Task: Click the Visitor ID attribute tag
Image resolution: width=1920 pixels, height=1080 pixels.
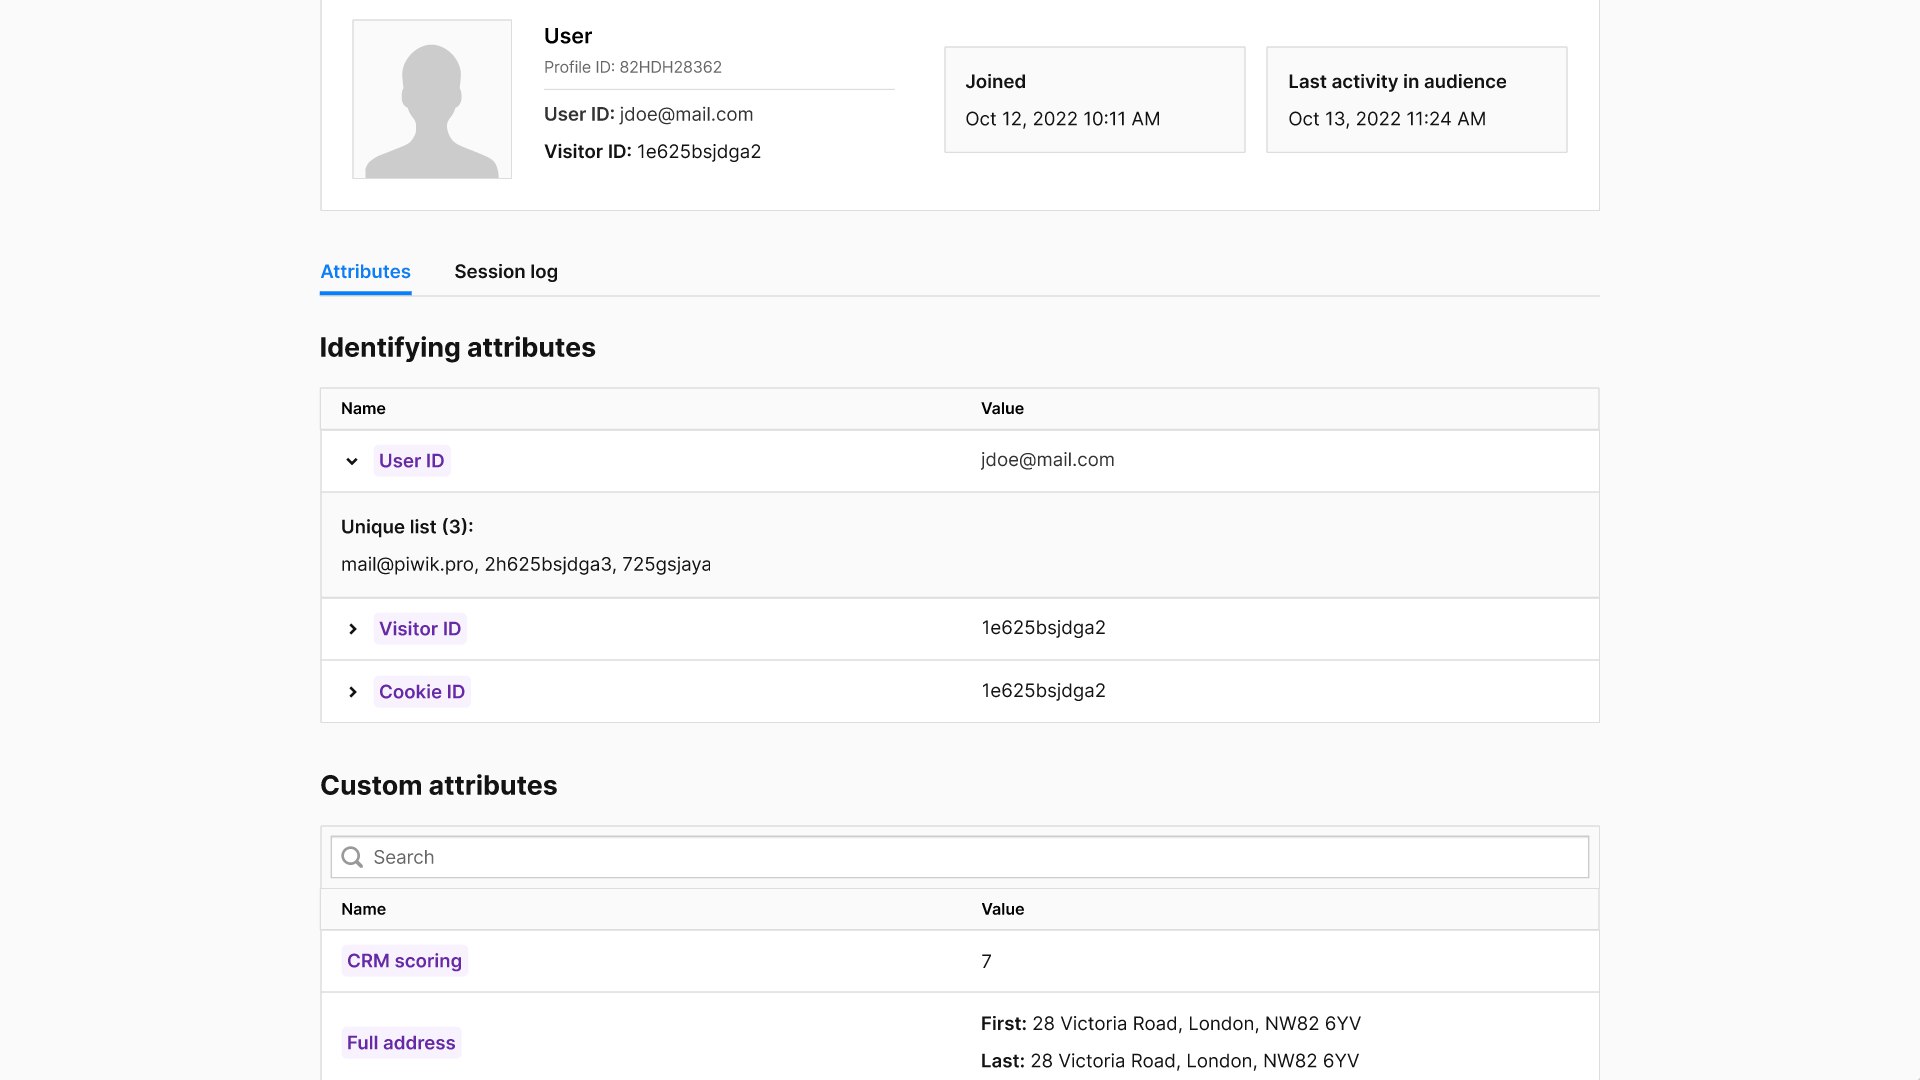Action: coord(419,629)
